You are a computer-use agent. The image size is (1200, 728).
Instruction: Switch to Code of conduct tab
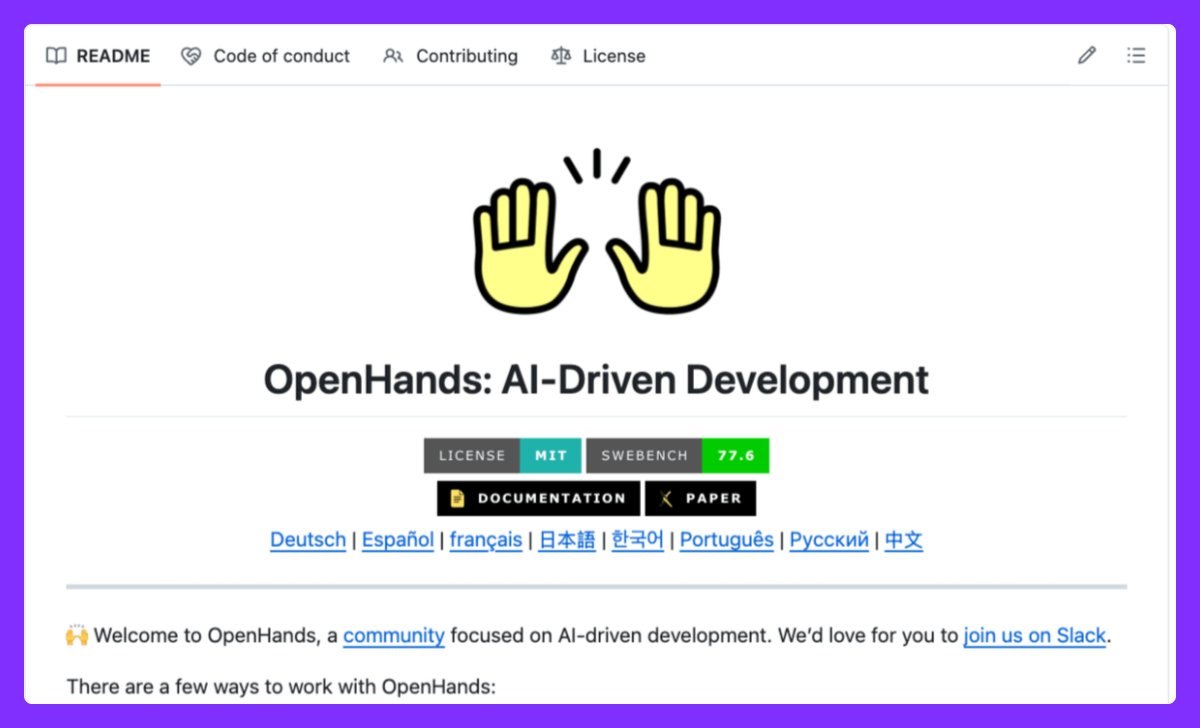point(265,56)
